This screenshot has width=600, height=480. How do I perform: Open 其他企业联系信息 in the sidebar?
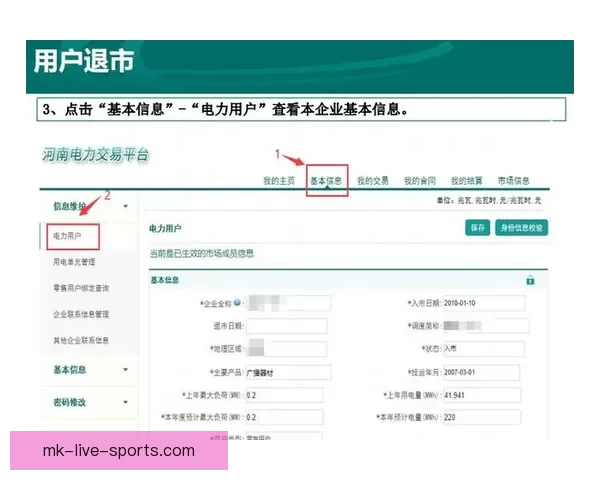tap(81, 340)
